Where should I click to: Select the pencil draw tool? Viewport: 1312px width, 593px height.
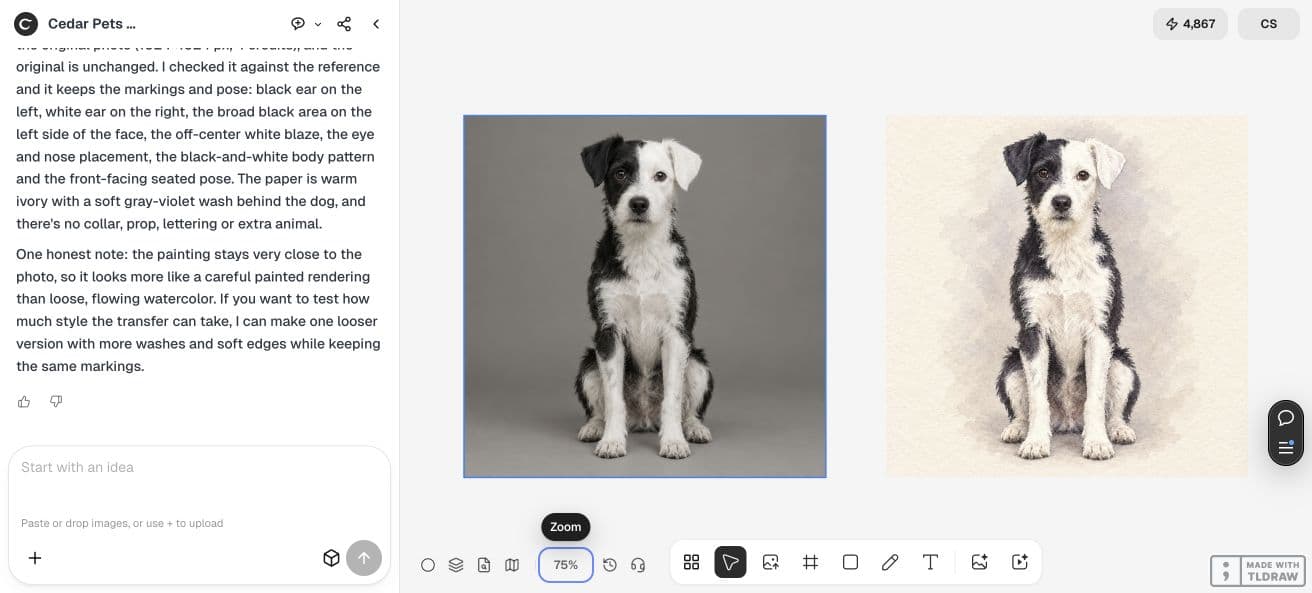coord(890,562)
